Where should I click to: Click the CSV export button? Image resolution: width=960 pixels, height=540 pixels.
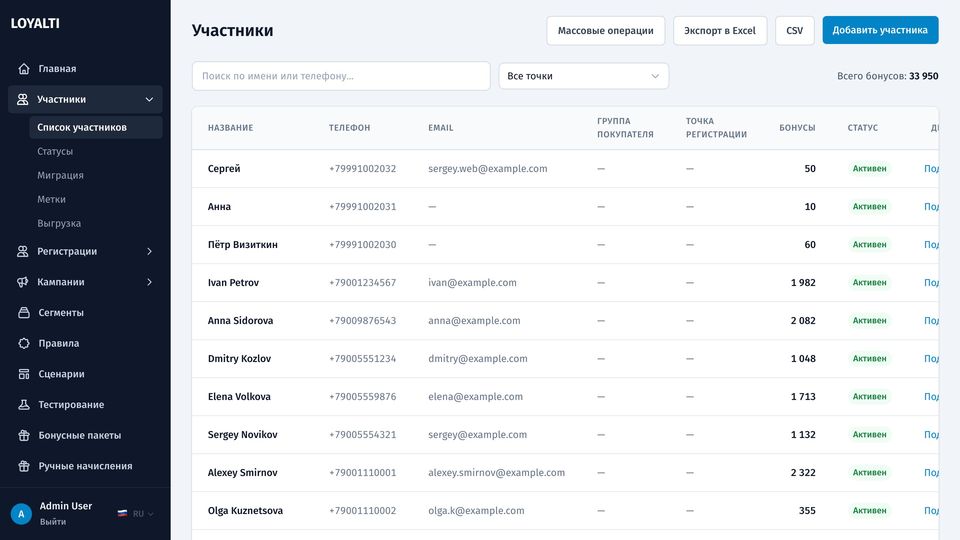point(795,31)
